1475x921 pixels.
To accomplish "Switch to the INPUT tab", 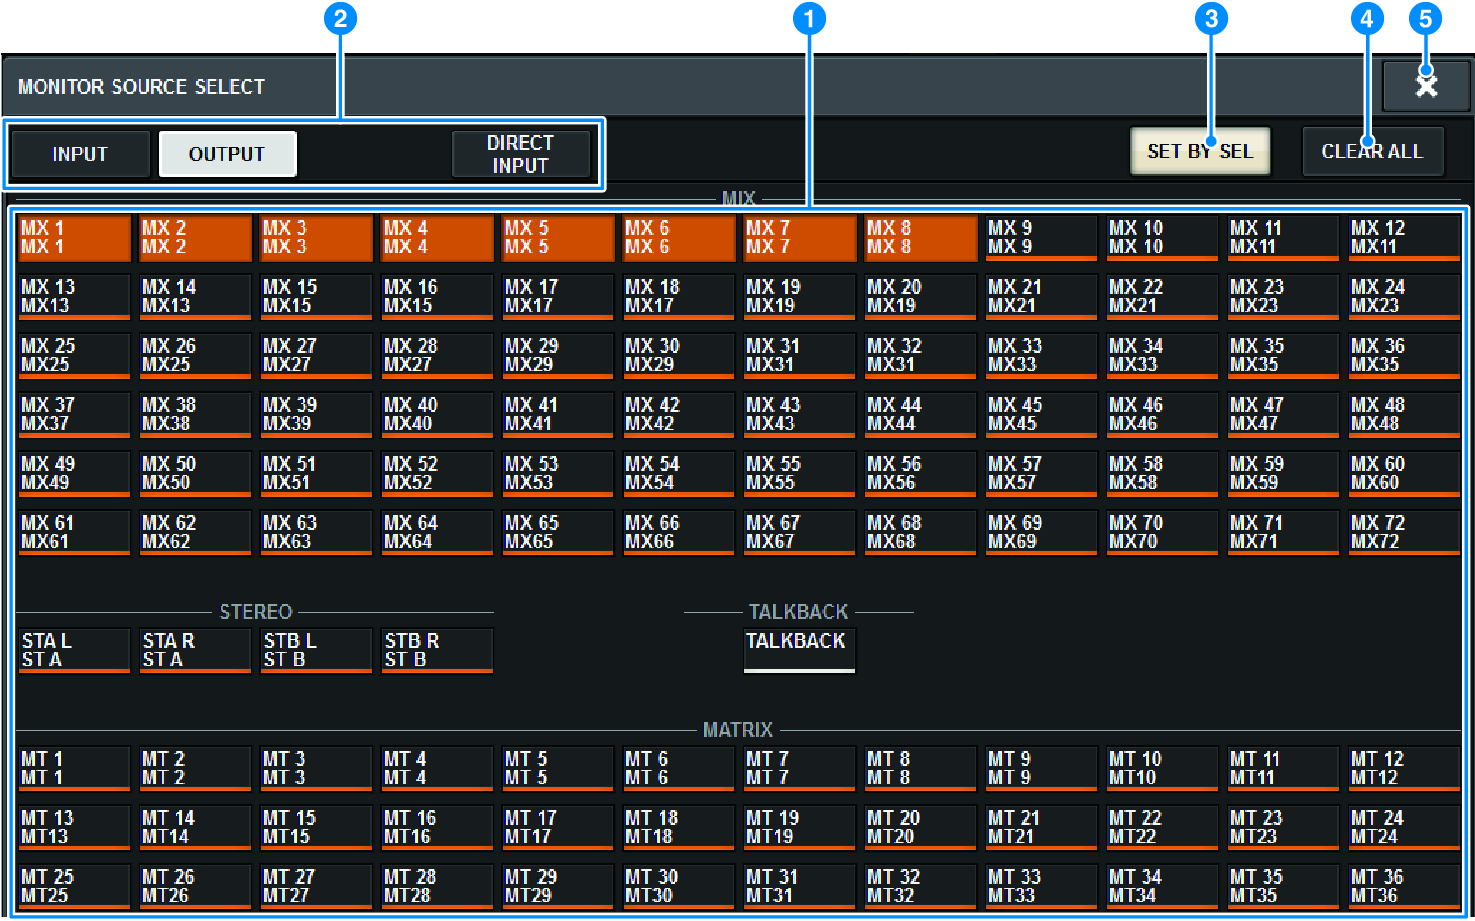I will [x=79, y=153].
